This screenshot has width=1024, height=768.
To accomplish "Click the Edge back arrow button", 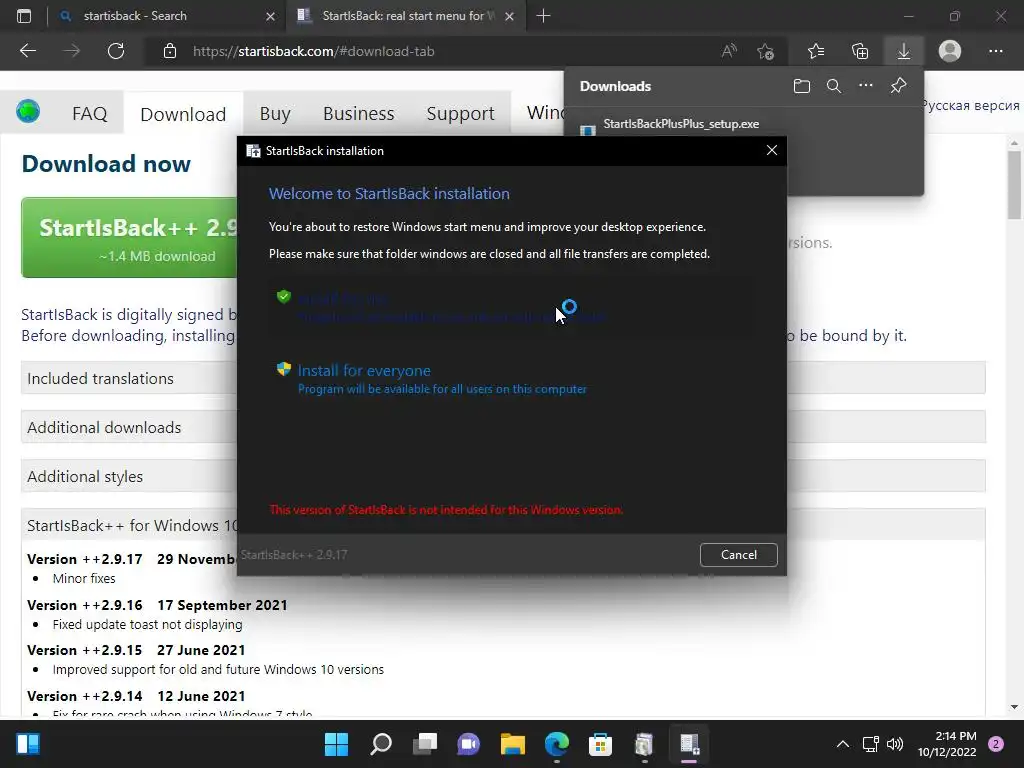I will pos(28,51).
